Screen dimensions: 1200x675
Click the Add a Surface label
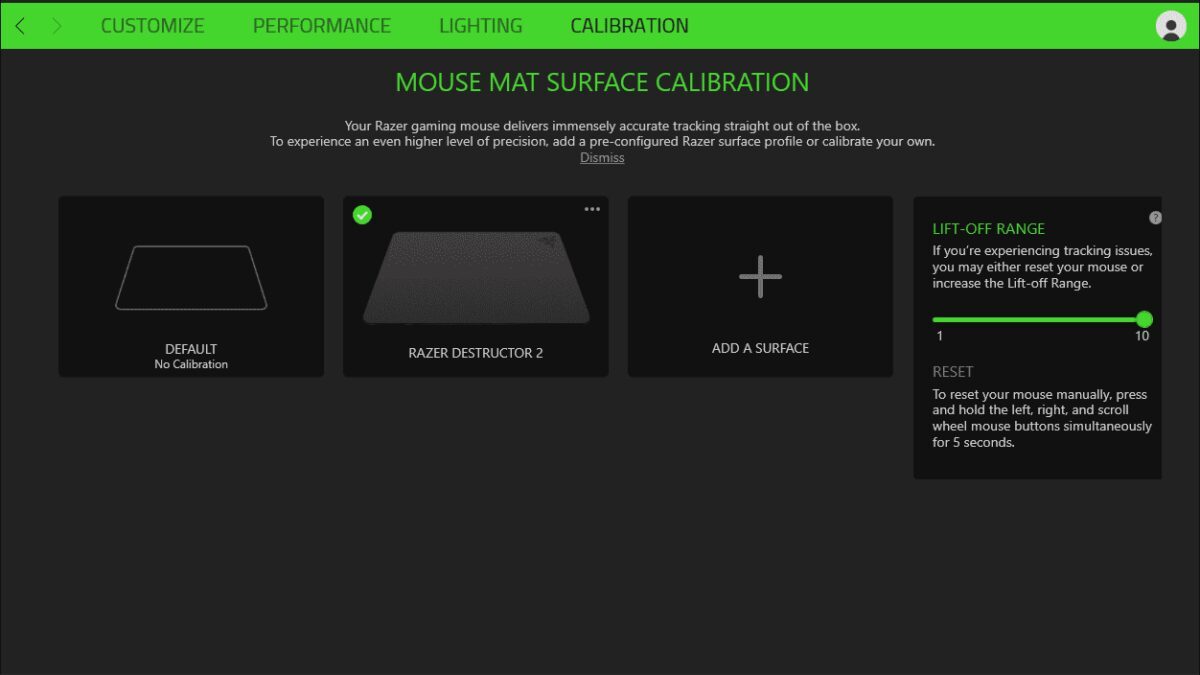(760, 348)
